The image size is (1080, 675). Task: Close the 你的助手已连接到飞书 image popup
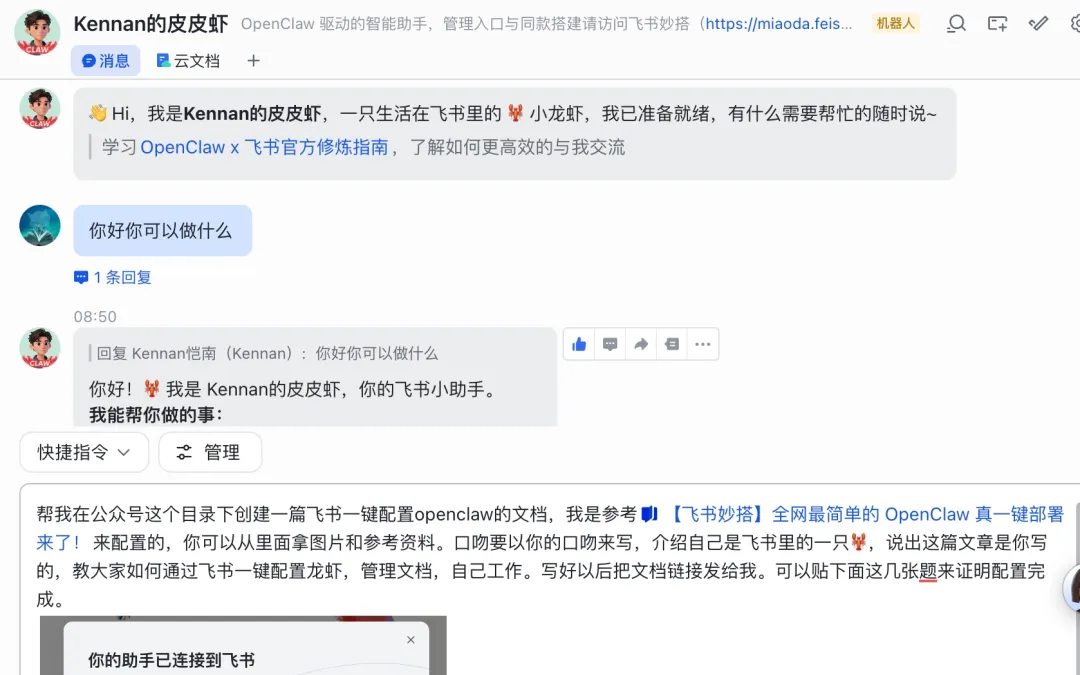tap(411, 640)
